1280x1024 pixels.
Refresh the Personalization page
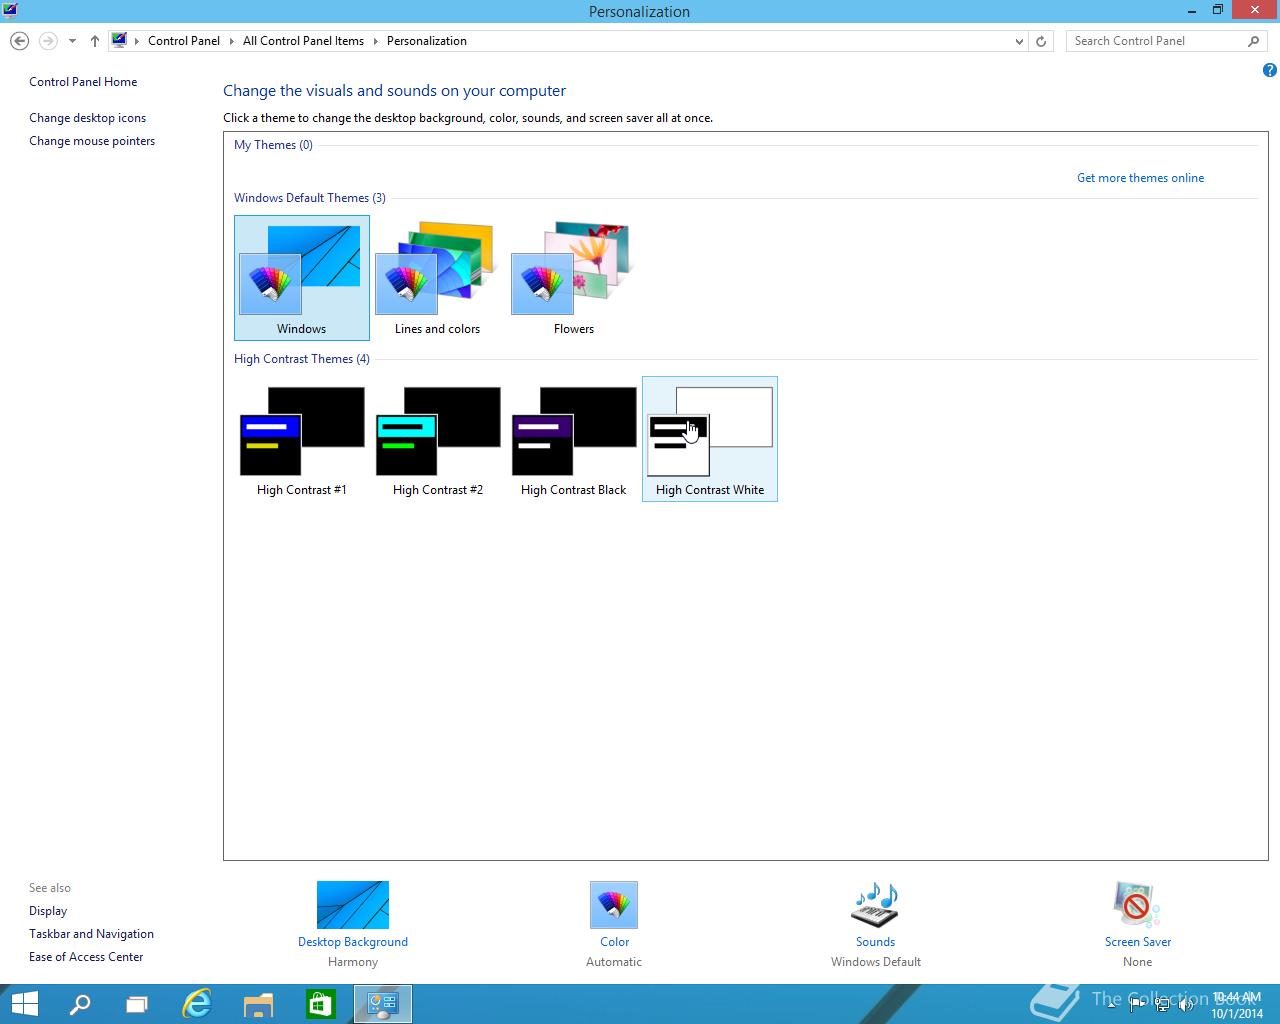click(1041, 41)
